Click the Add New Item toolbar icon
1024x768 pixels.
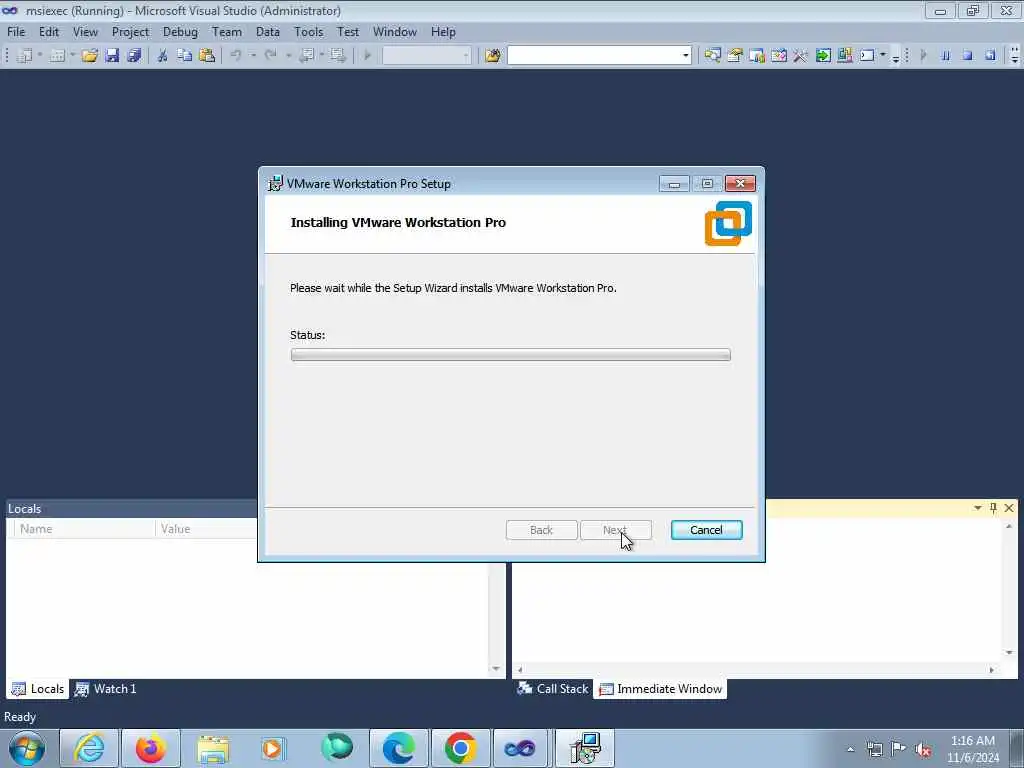[57, 56]
